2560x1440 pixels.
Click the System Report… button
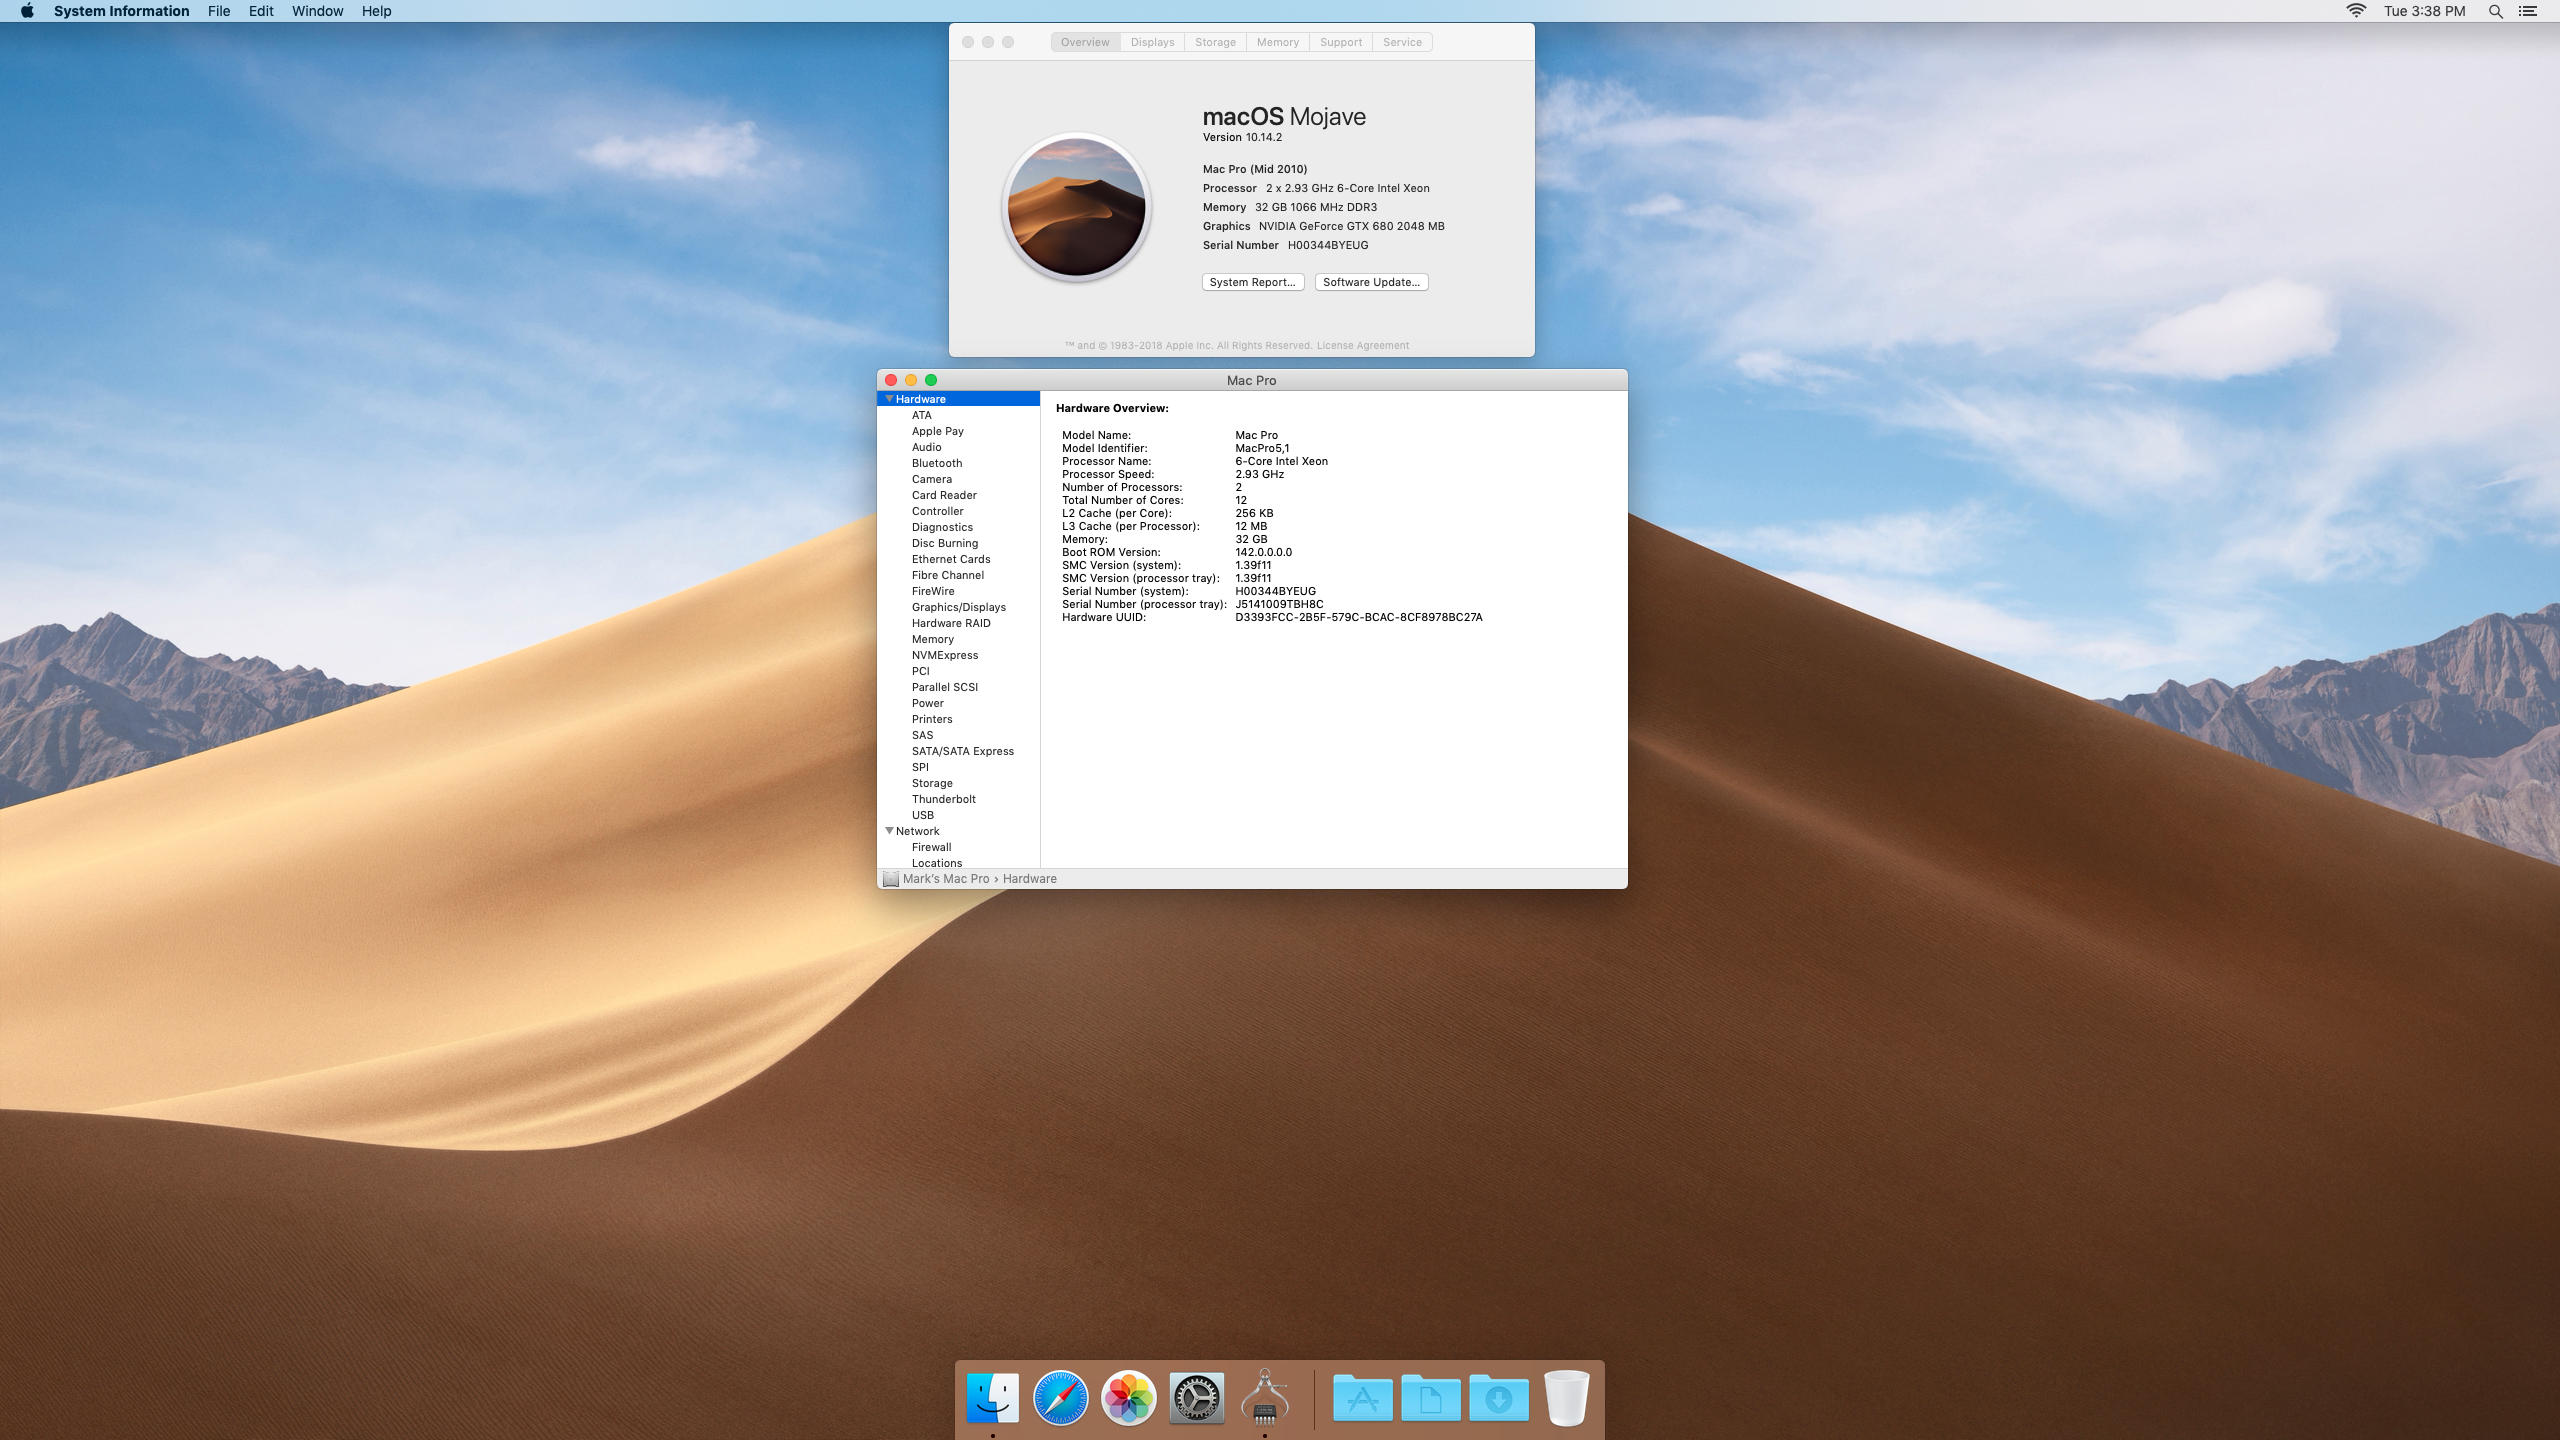(1253, 282)
